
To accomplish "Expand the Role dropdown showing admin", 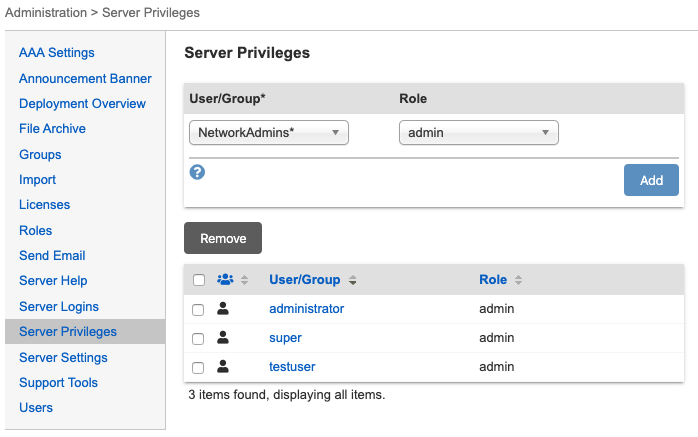I will coord(478,132).
